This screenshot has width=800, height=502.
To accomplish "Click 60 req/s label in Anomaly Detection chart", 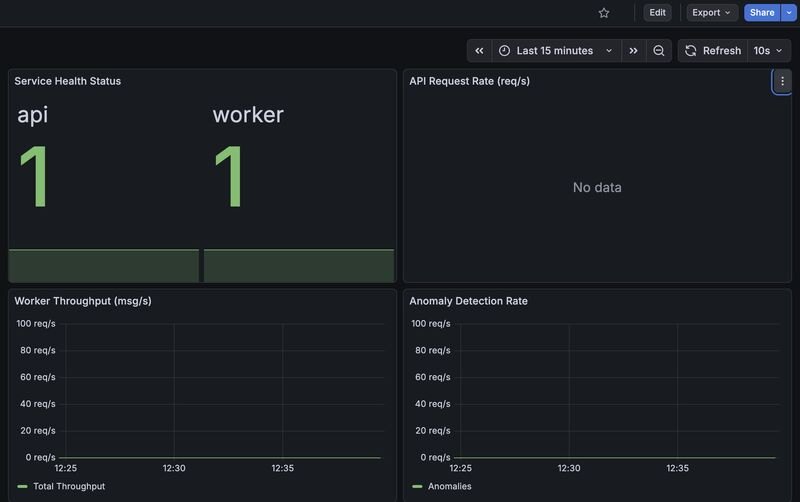I will pos(433,377).
